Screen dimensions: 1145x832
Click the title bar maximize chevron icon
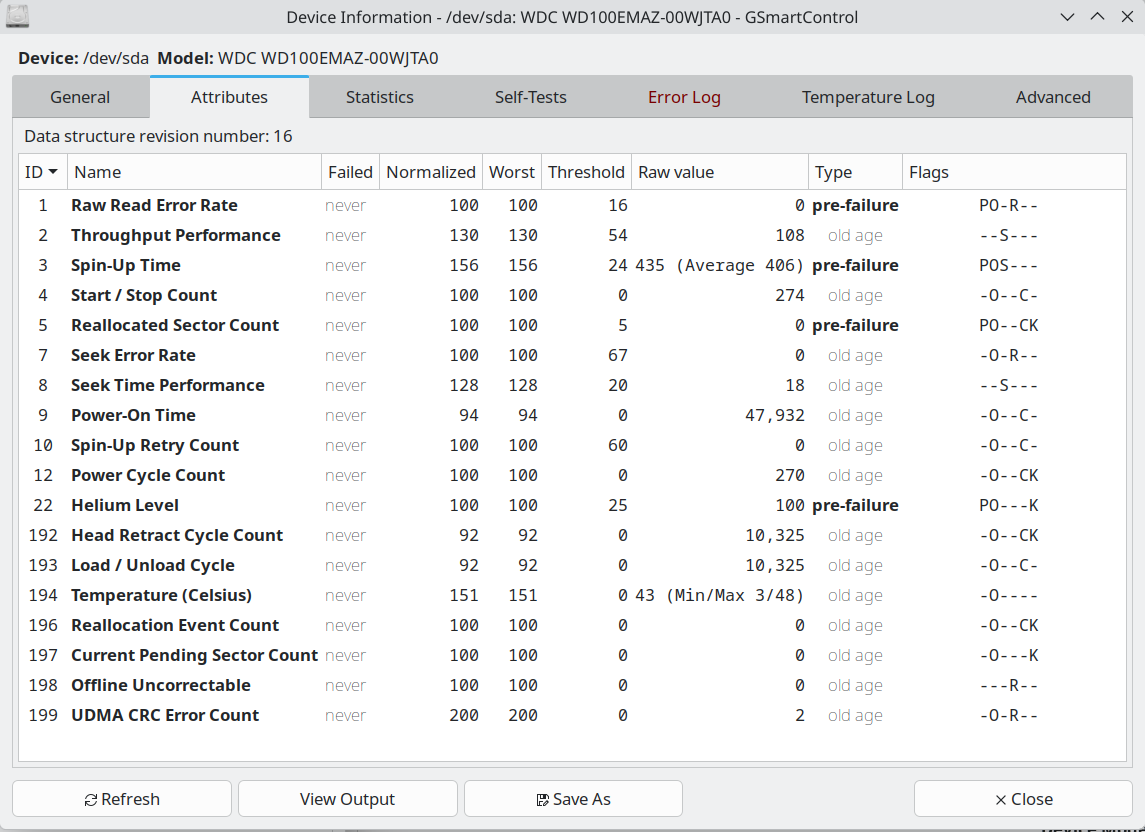tap(1097, 17)
